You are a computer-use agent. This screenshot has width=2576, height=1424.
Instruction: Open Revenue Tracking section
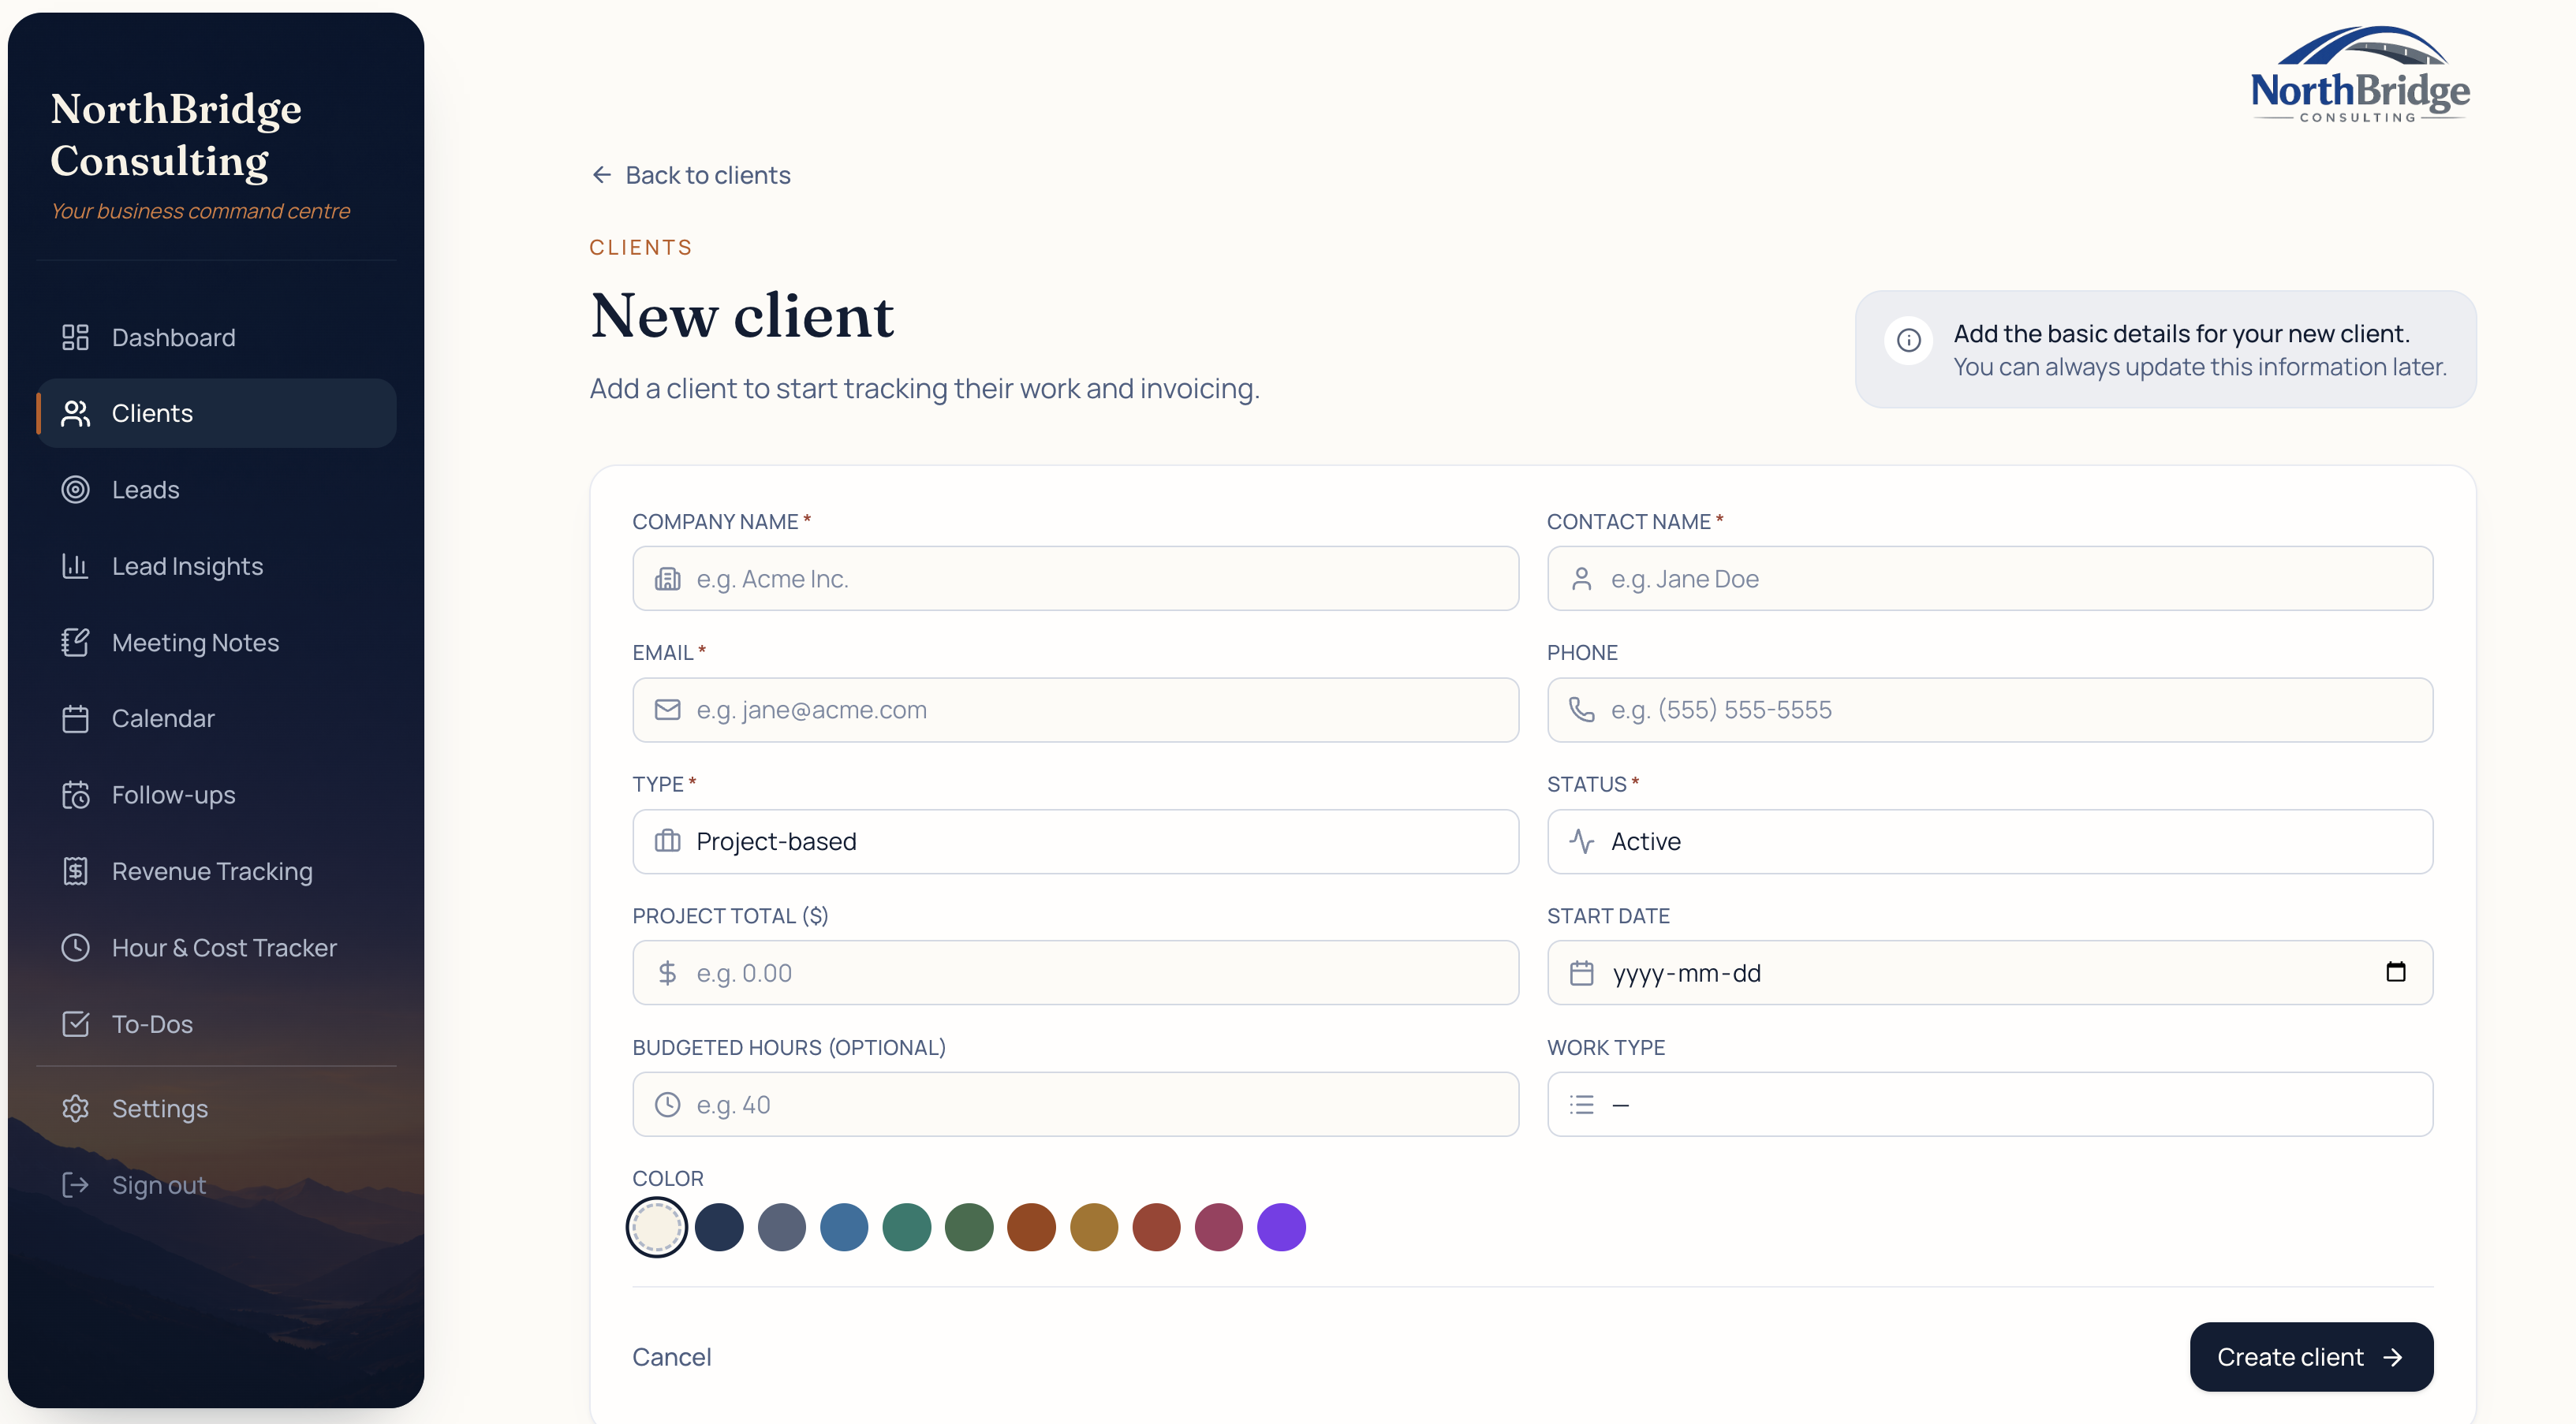click(x=216, y=872)
